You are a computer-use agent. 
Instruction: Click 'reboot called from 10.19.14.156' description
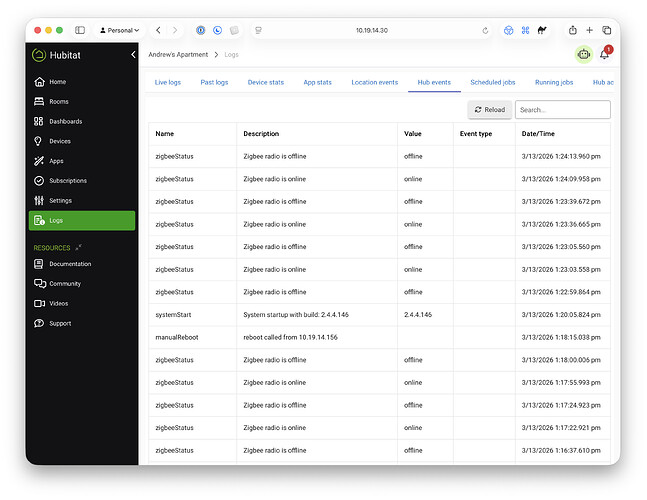tap(290, 337)
